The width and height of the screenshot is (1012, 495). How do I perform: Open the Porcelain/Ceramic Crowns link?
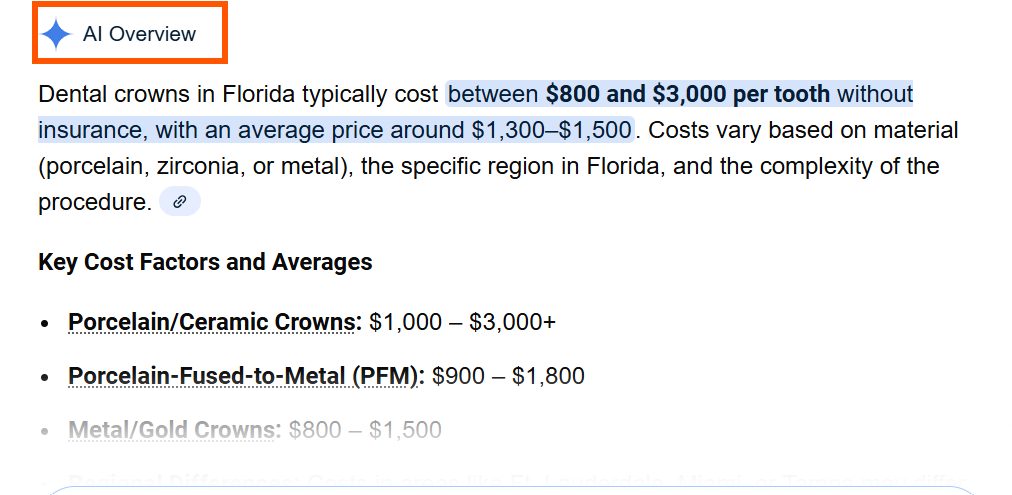(214, 322)
